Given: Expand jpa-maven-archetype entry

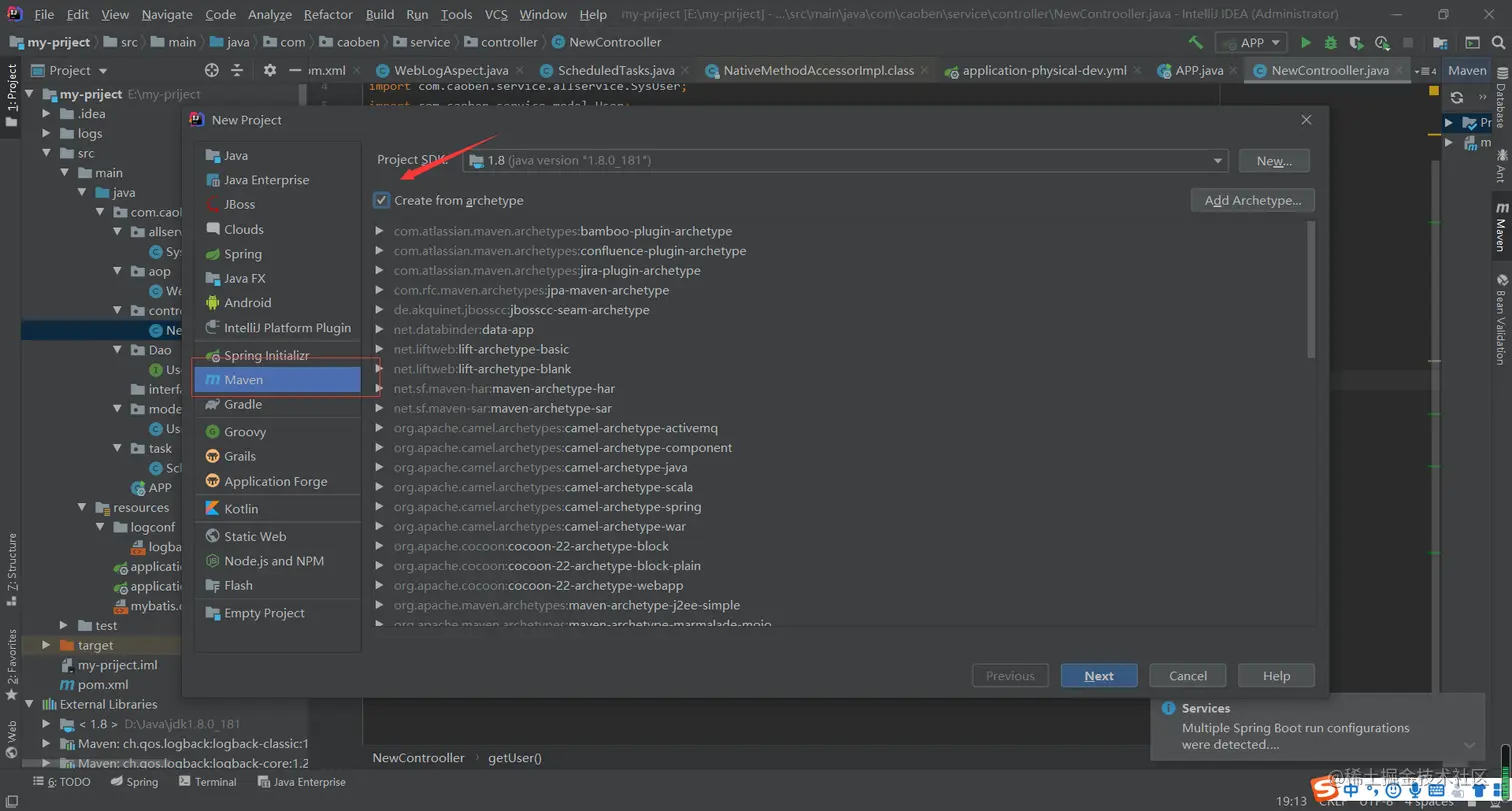Looking at the screenshot, I should click(x=379, y=290).
